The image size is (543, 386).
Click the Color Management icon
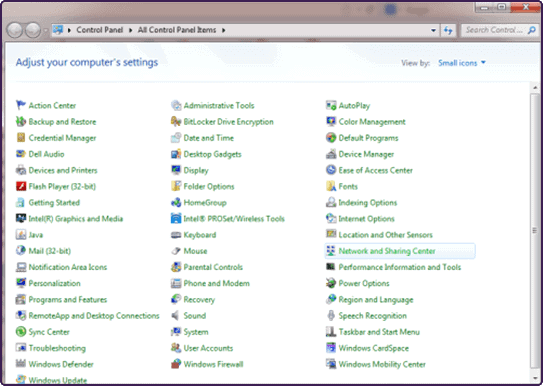pos(331,121)
